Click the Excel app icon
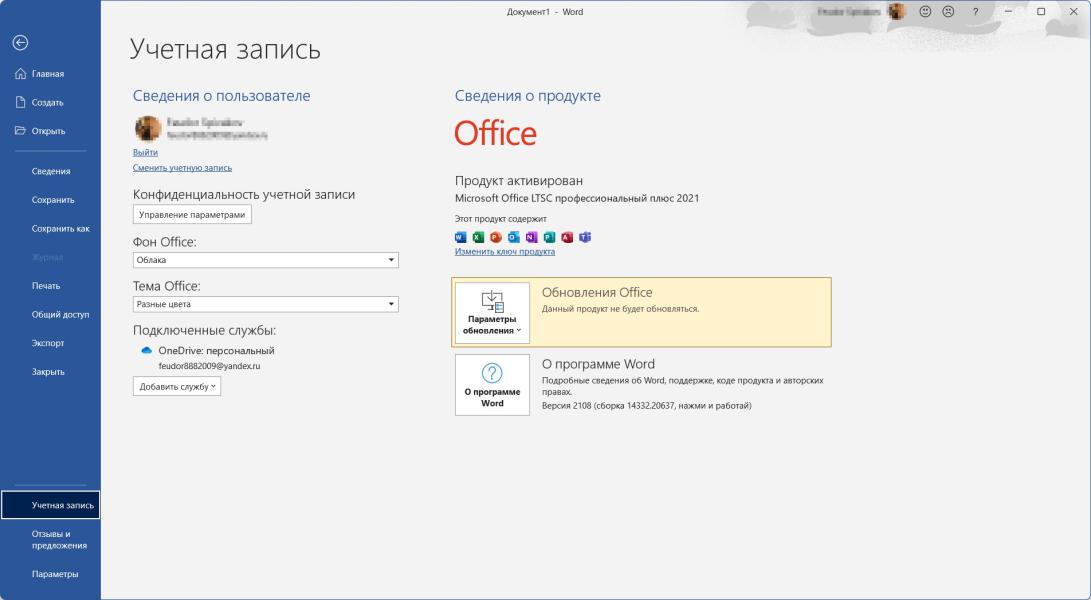Image resolution: width=1091 pixels, height=600 pixels. [x=478, y=237]
